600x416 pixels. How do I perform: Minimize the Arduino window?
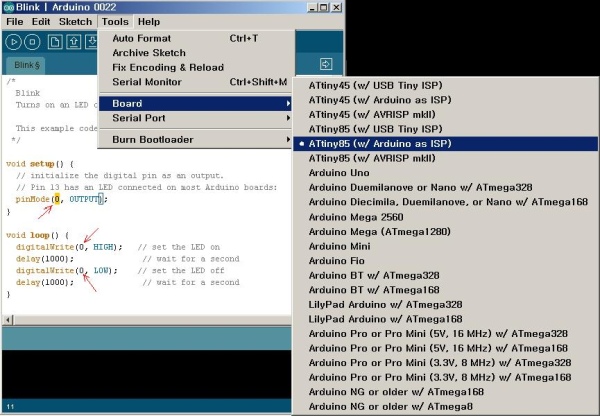[x=313, y=7]
